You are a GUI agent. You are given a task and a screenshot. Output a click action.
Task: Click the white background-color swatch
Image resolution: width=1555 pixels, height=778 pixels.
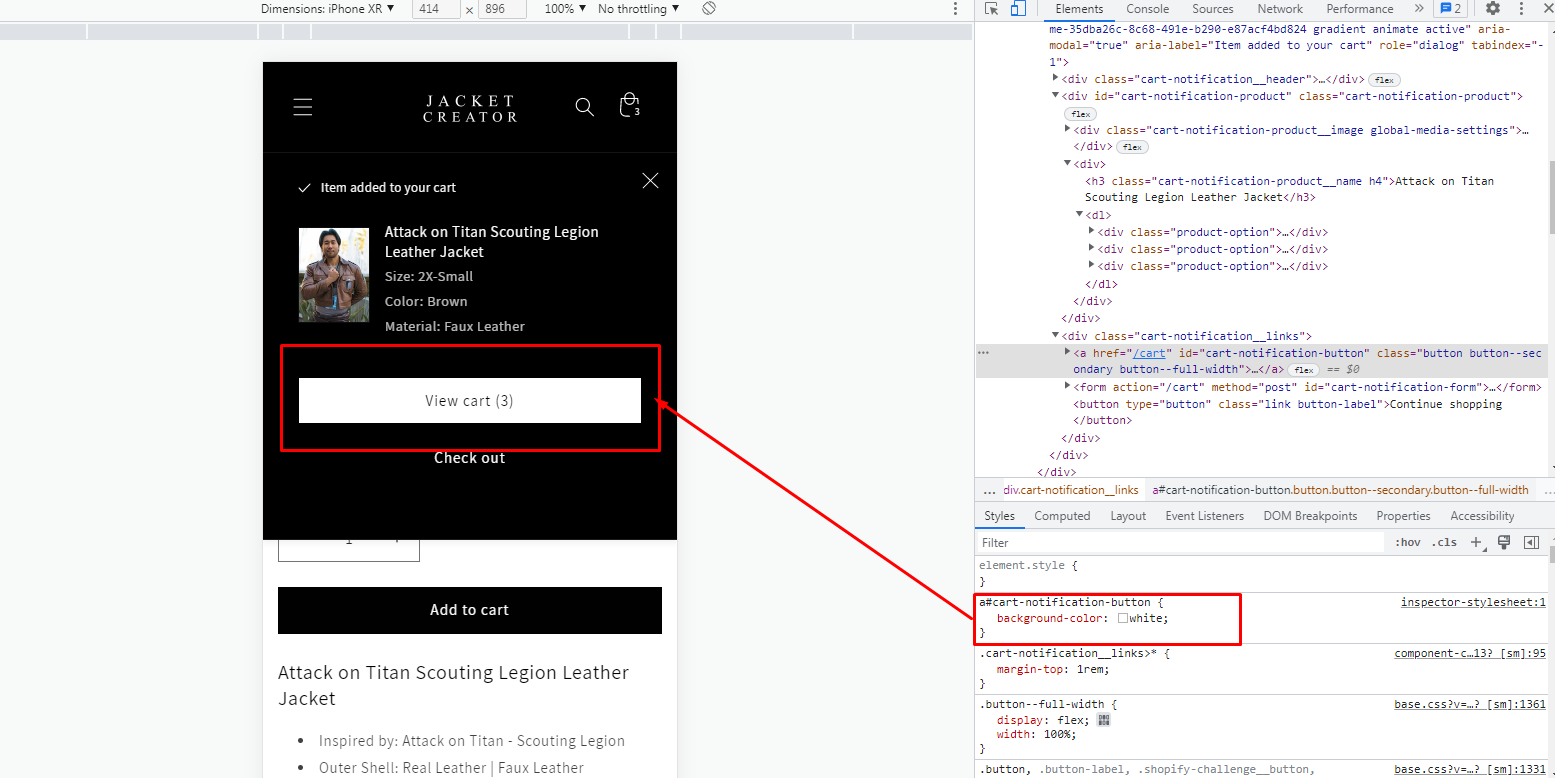[x=1123, y=619]
